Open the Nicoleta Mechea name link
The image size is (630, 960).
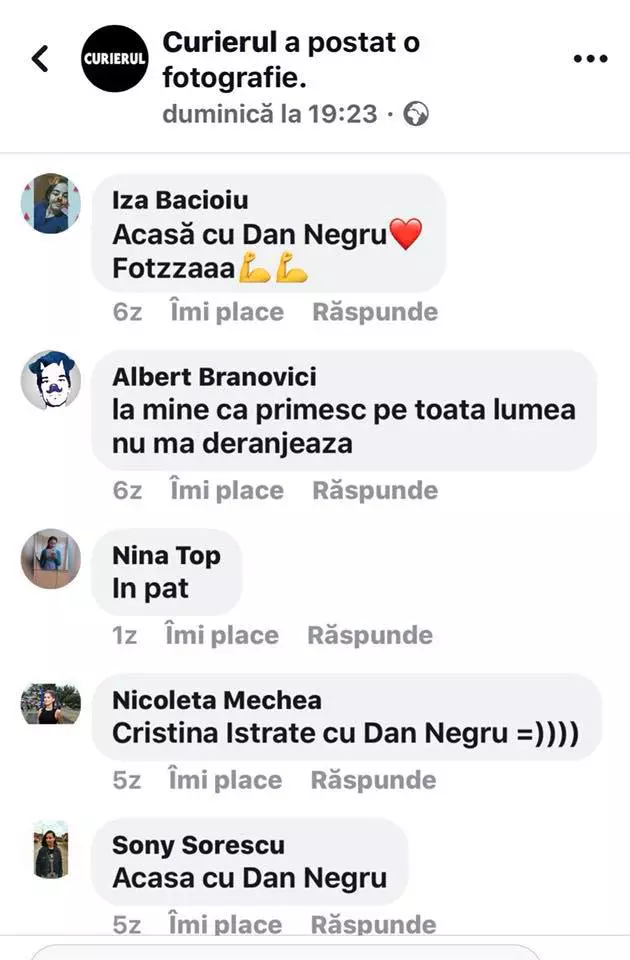pos(217,700)
